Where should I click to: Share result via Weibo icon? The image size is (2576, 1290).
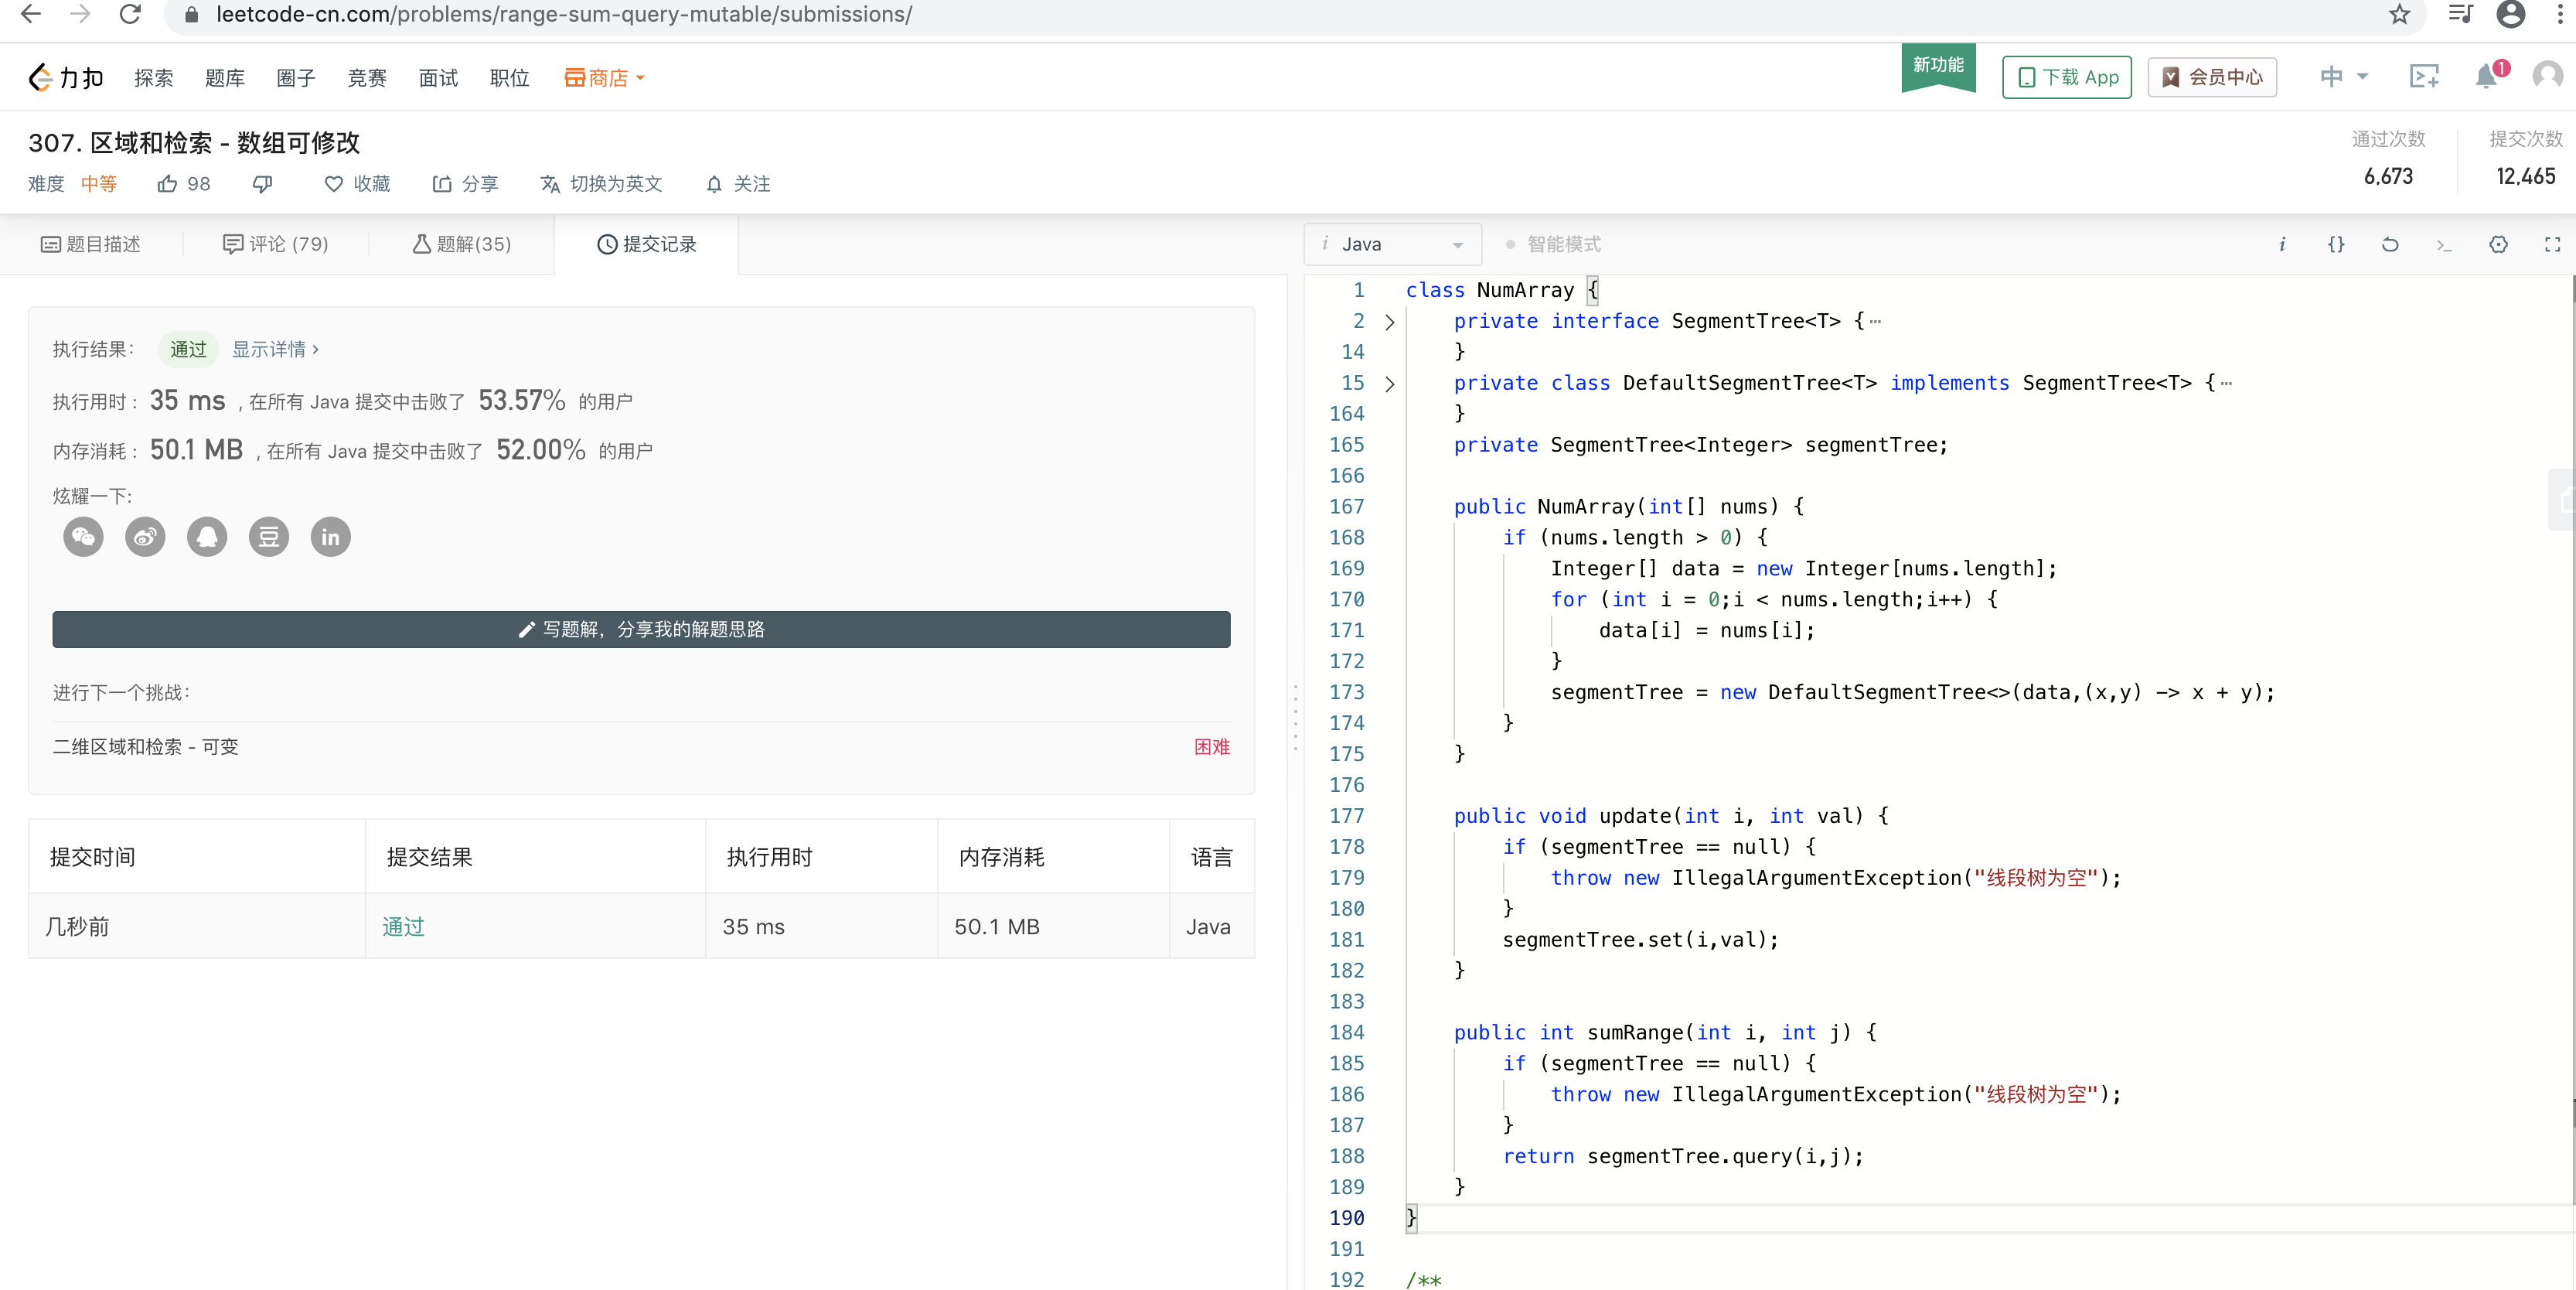pos(145,537)
